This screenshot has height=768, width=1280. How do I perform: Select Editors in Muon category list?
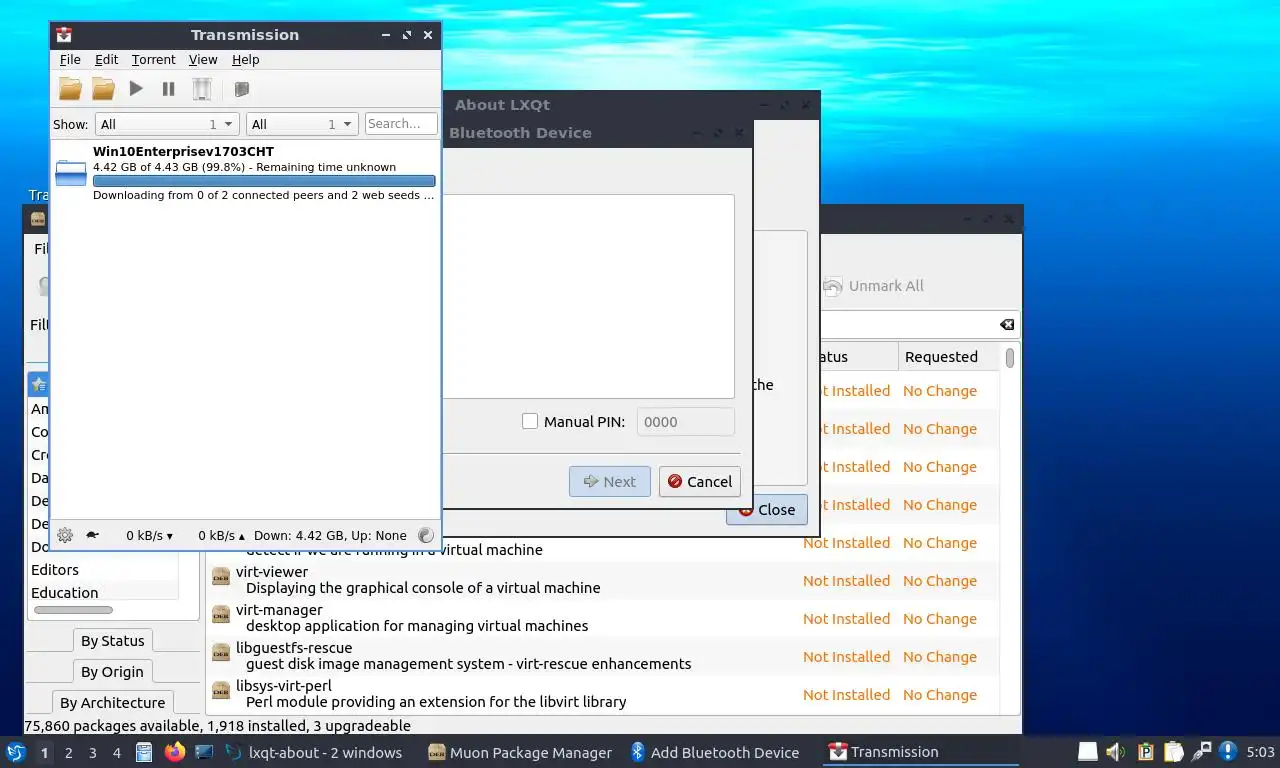click(x=103, y=570)
